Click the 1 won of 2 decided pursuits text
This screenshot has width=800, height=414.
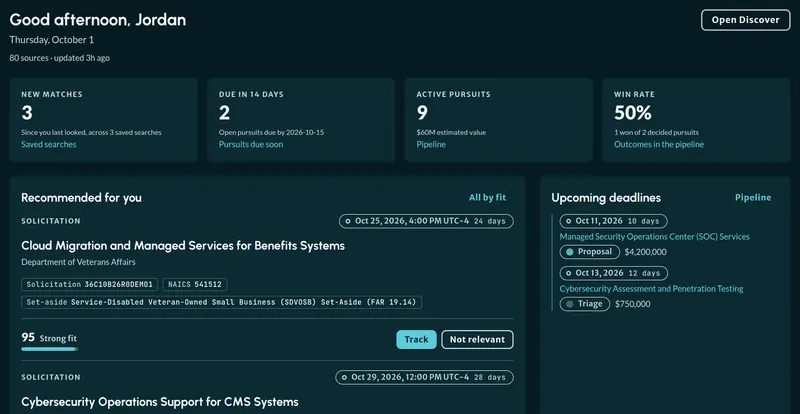point(656,133)
